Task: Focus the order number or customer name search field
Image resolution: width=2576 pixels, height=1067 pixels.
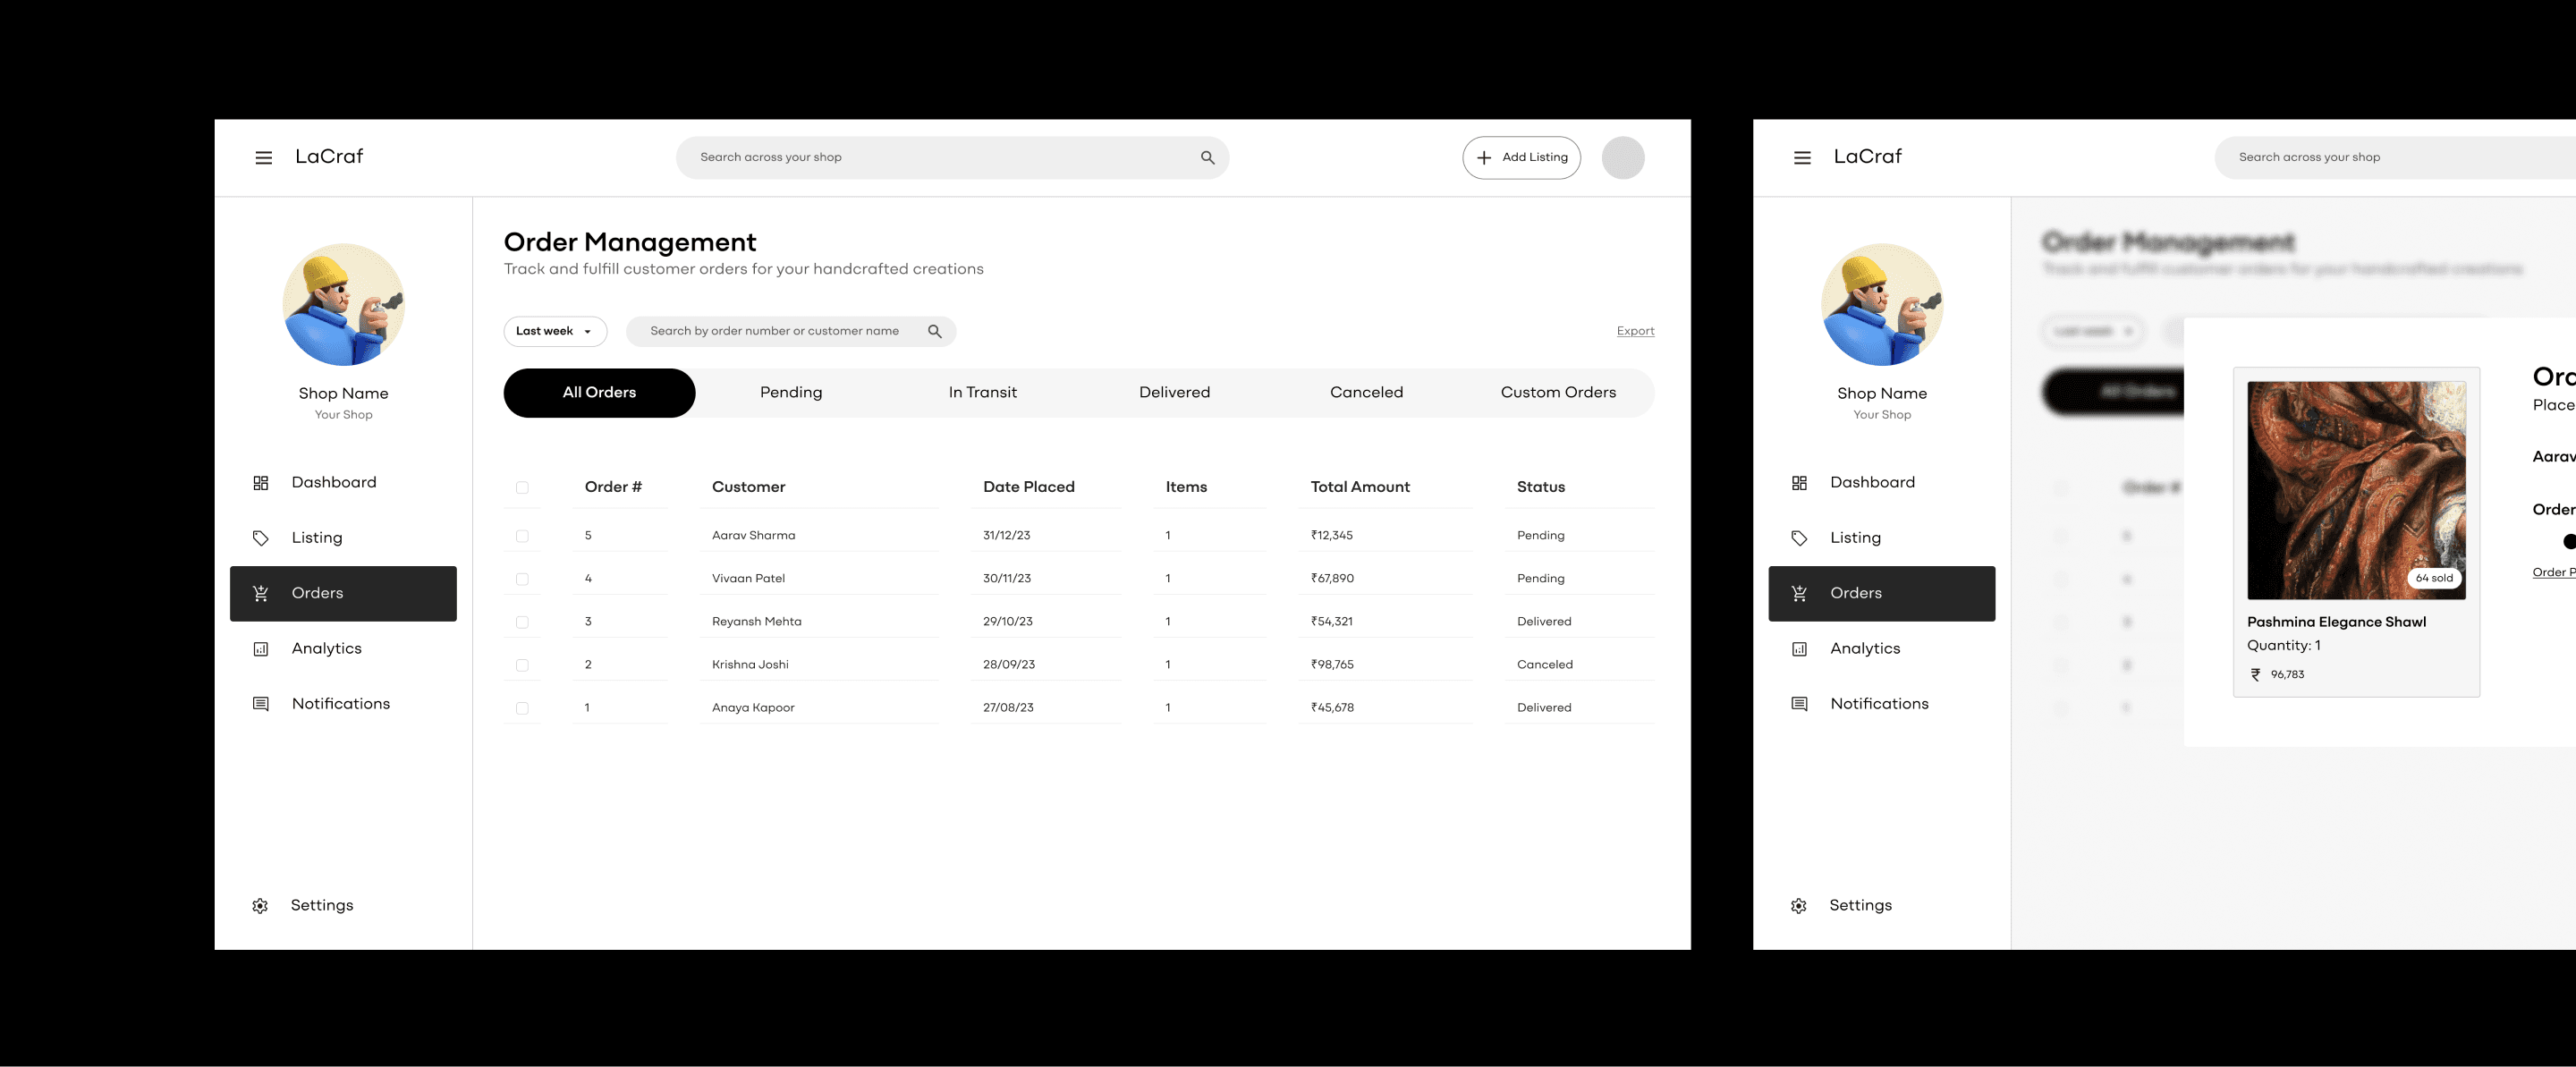Action: coord(775,332)
